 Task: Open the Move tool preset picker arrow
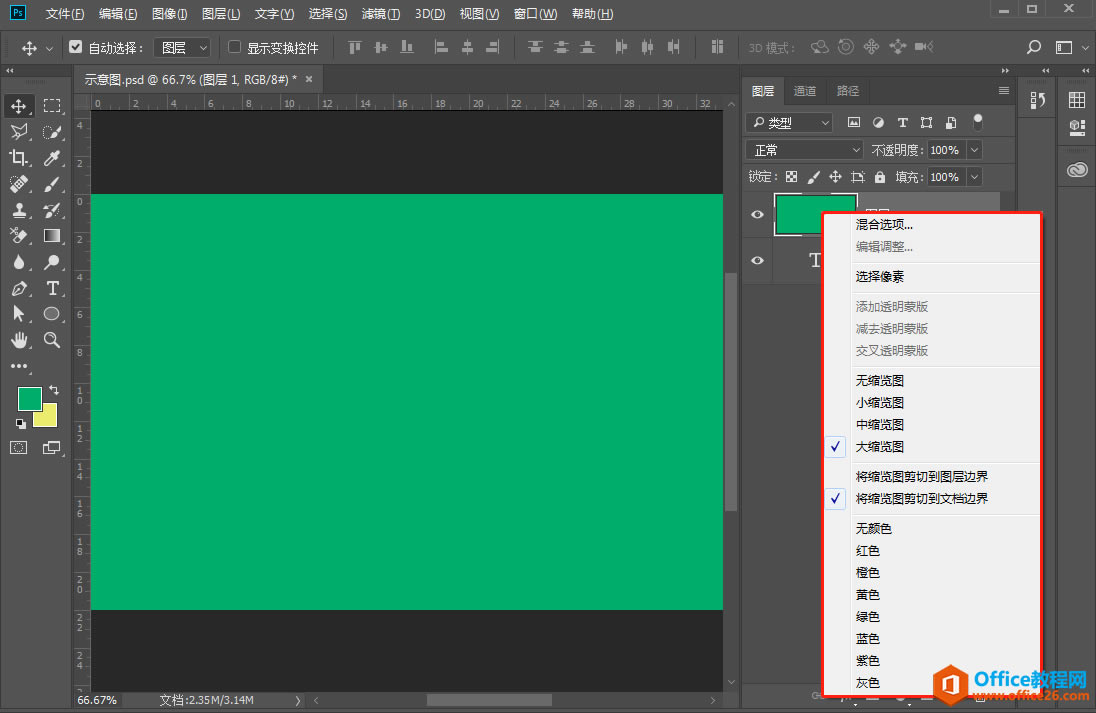pos(50,48)
